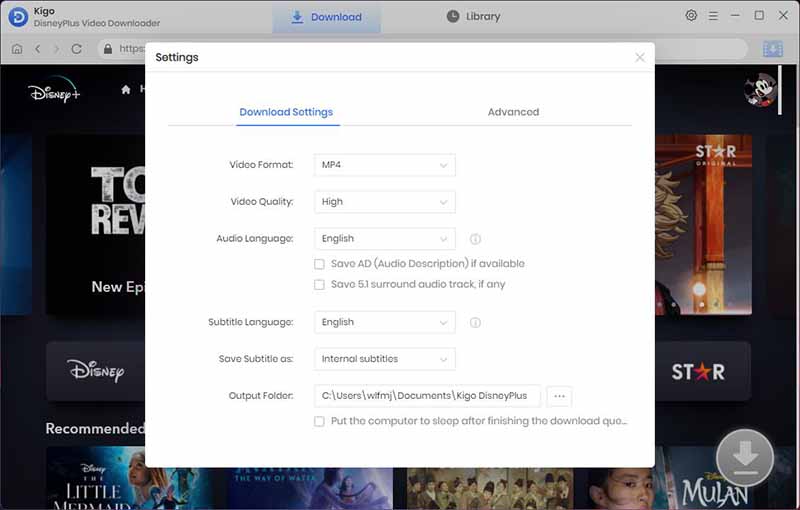Switch to the Library tab
The height and width of the screenshot is (510, 800).
[473, 17]
